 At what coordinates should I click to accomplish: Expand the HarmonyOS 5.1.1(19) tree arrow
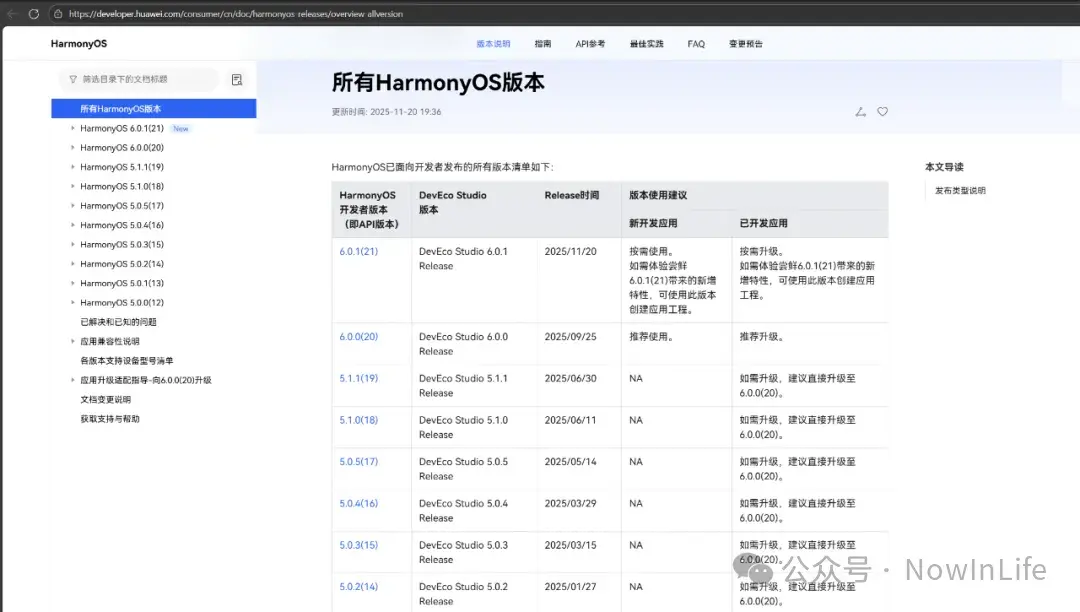click(x=72, y=167)
